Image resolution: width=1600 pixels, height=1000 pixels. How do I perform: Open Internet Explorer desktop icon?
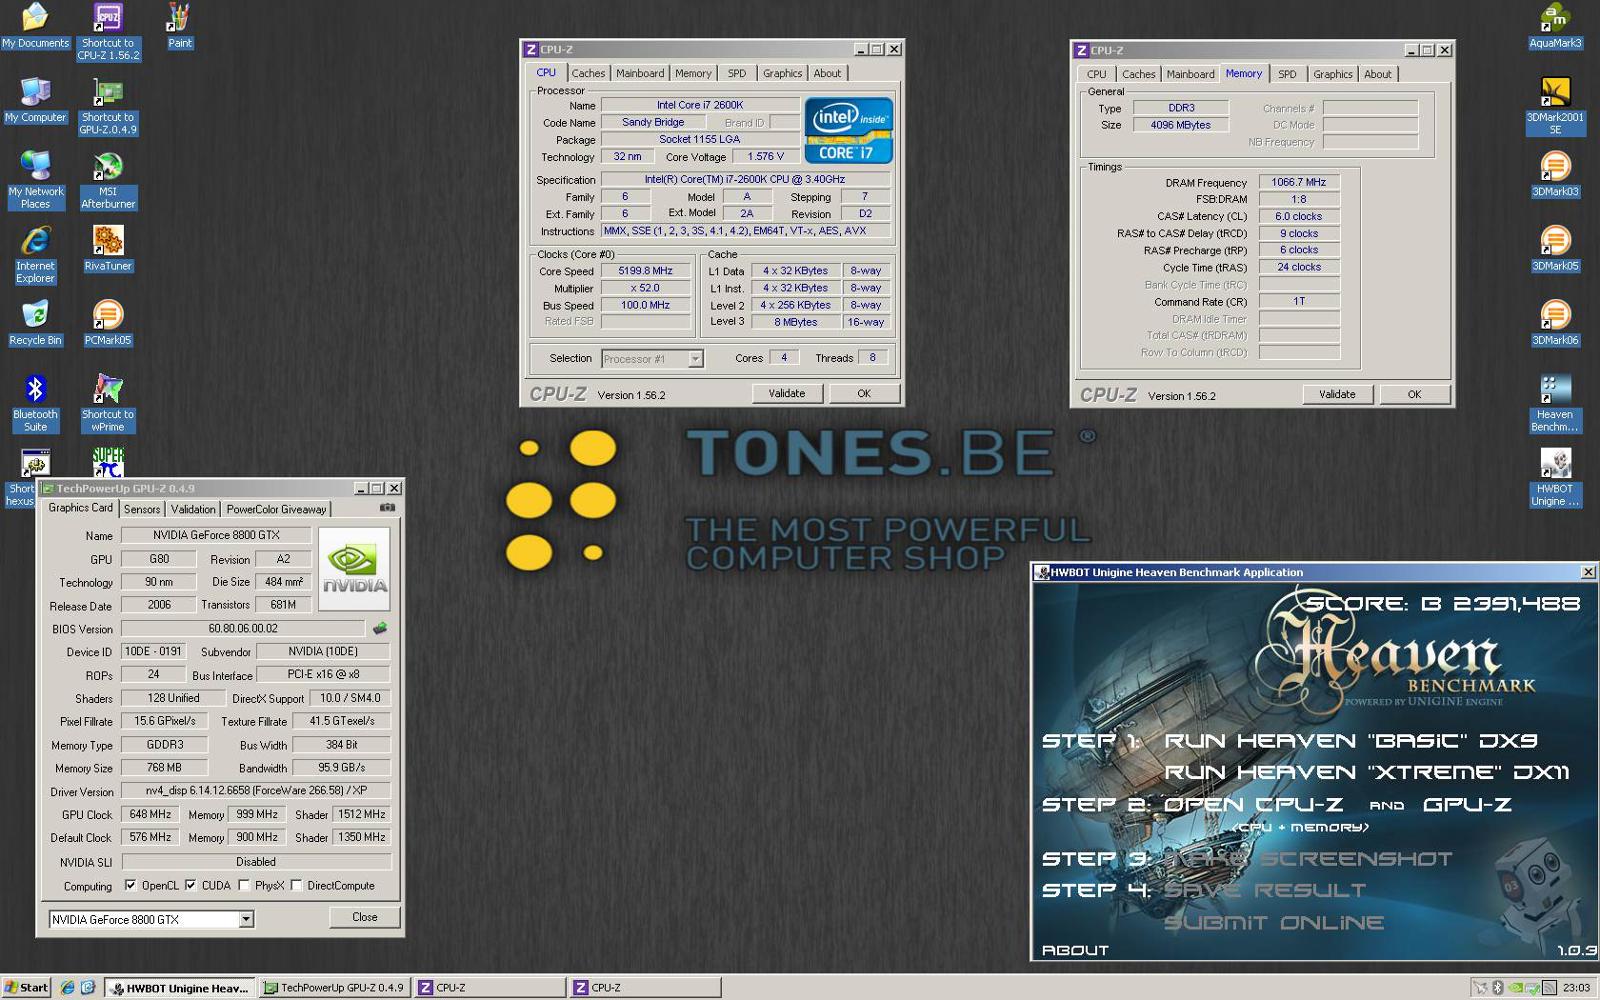click(35, 254)
